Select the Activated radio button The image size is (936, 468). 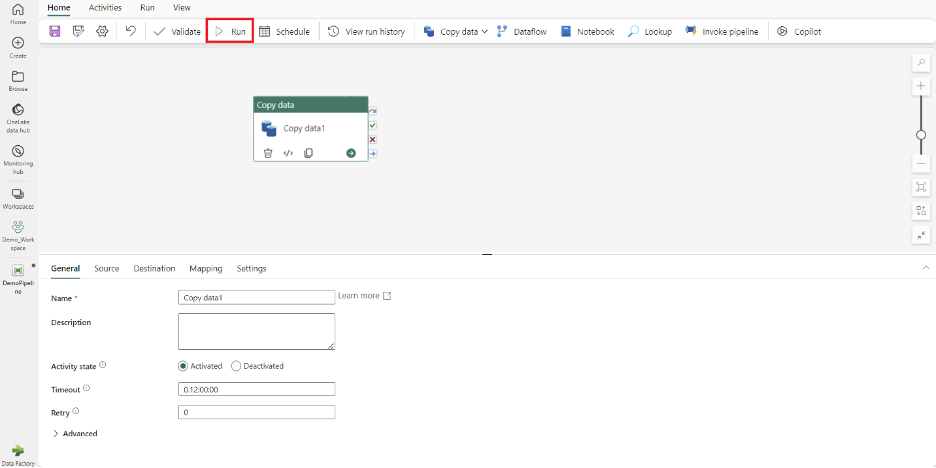coord(183,366)
